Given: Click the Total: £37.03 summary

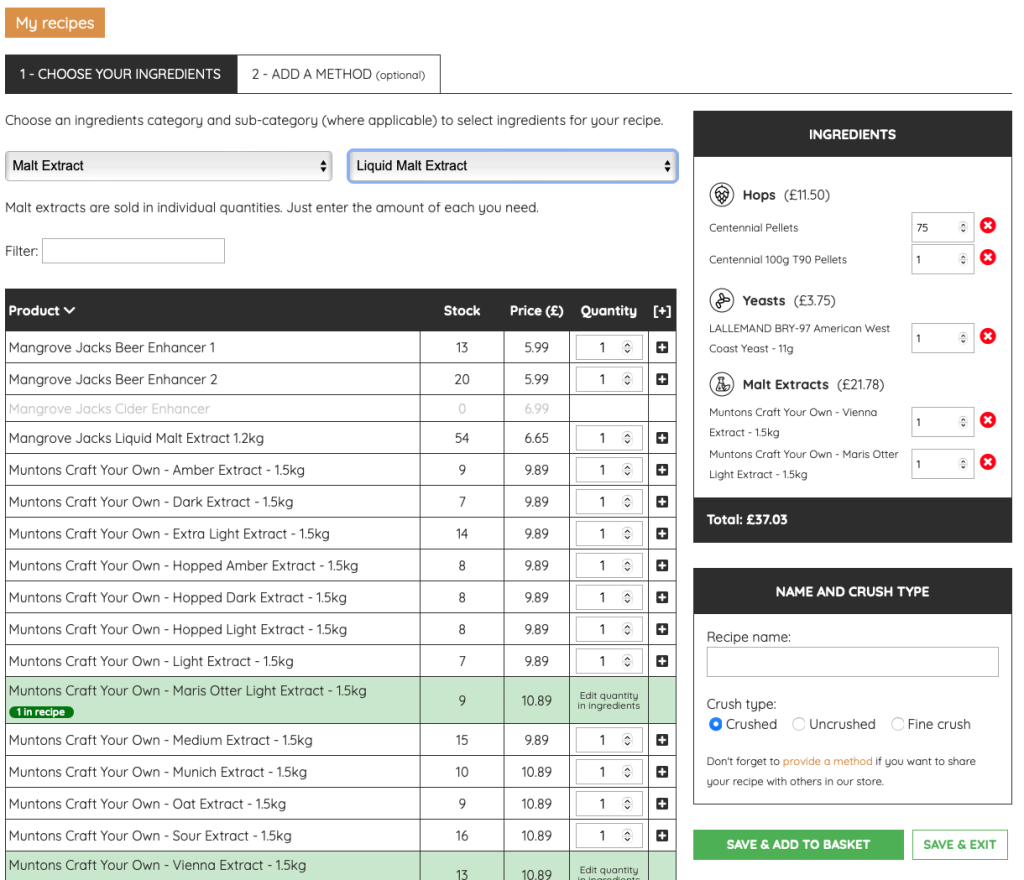Looking at the screenshot, I should (747, 520).
